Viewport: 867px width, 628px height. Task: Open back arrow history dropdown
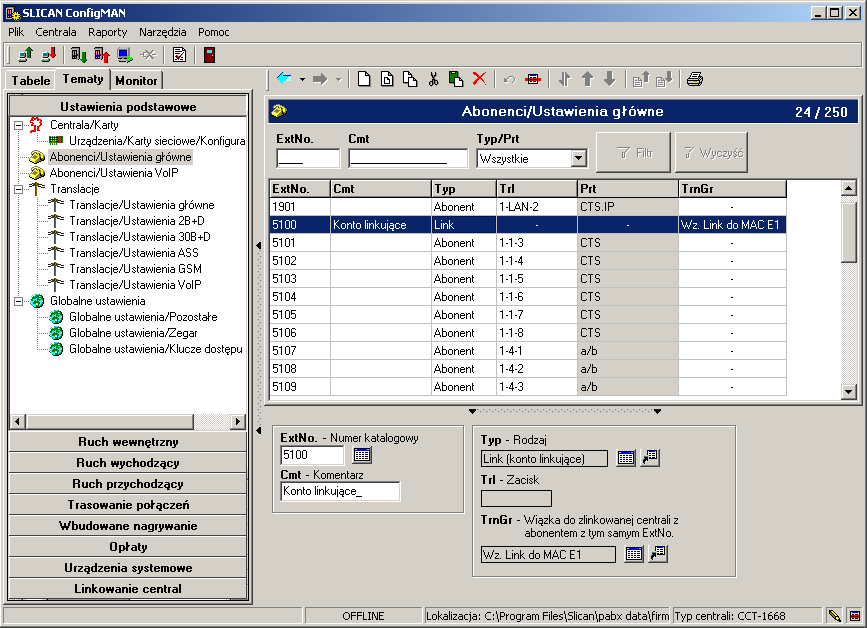302,79
